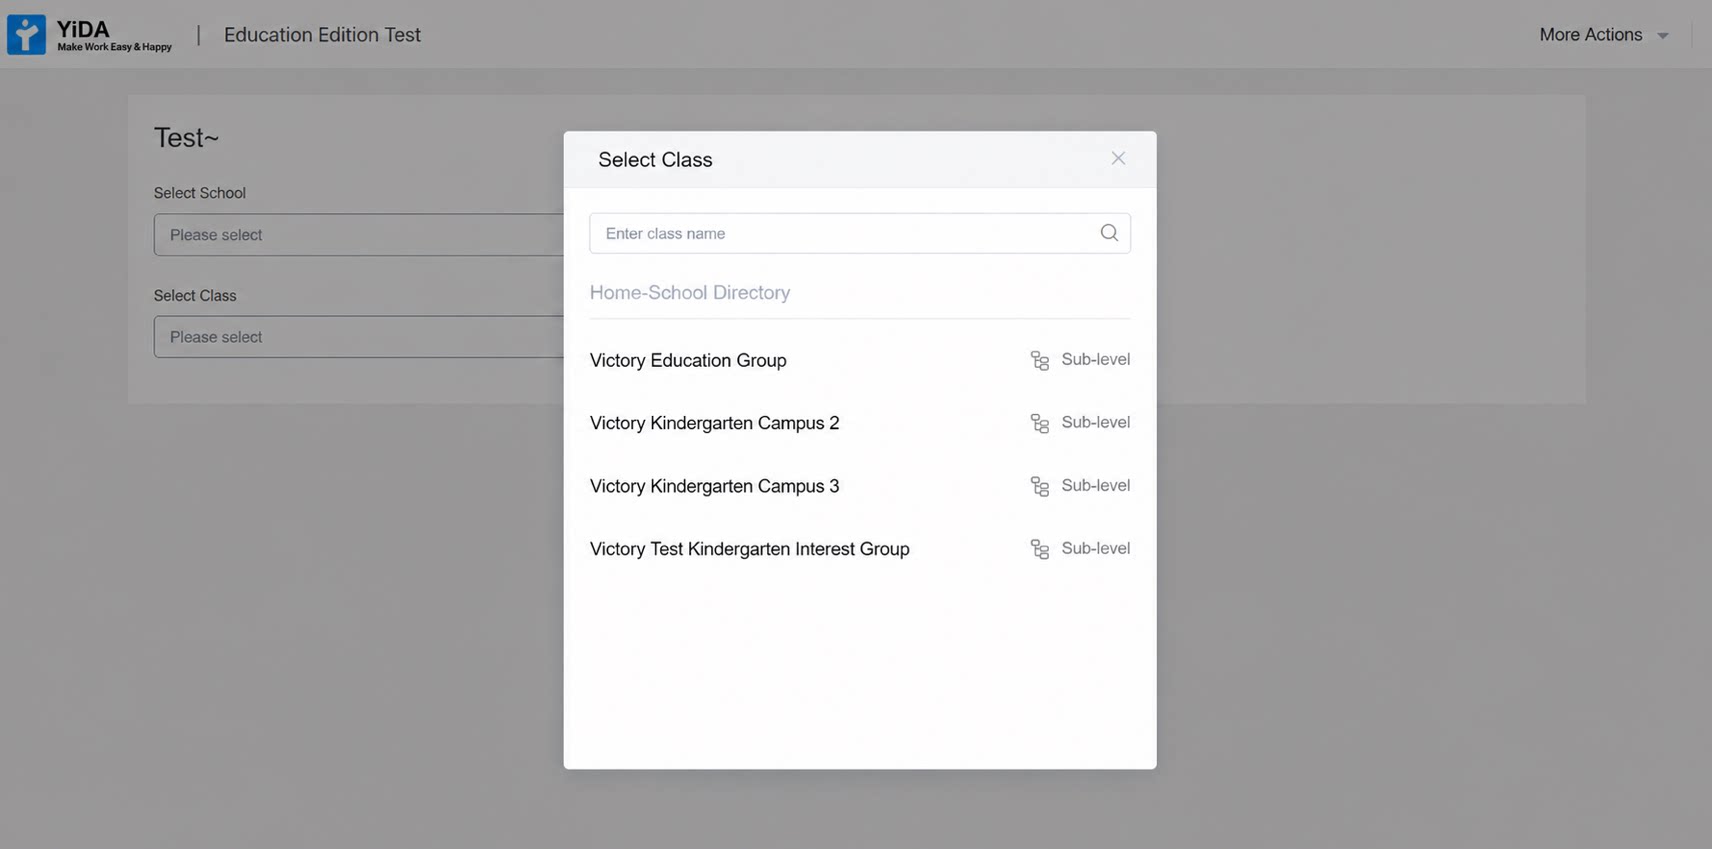The height and width of the screenshot is (849, 1712).
Task: Close the Select Class dialog
Action: 1118,158
